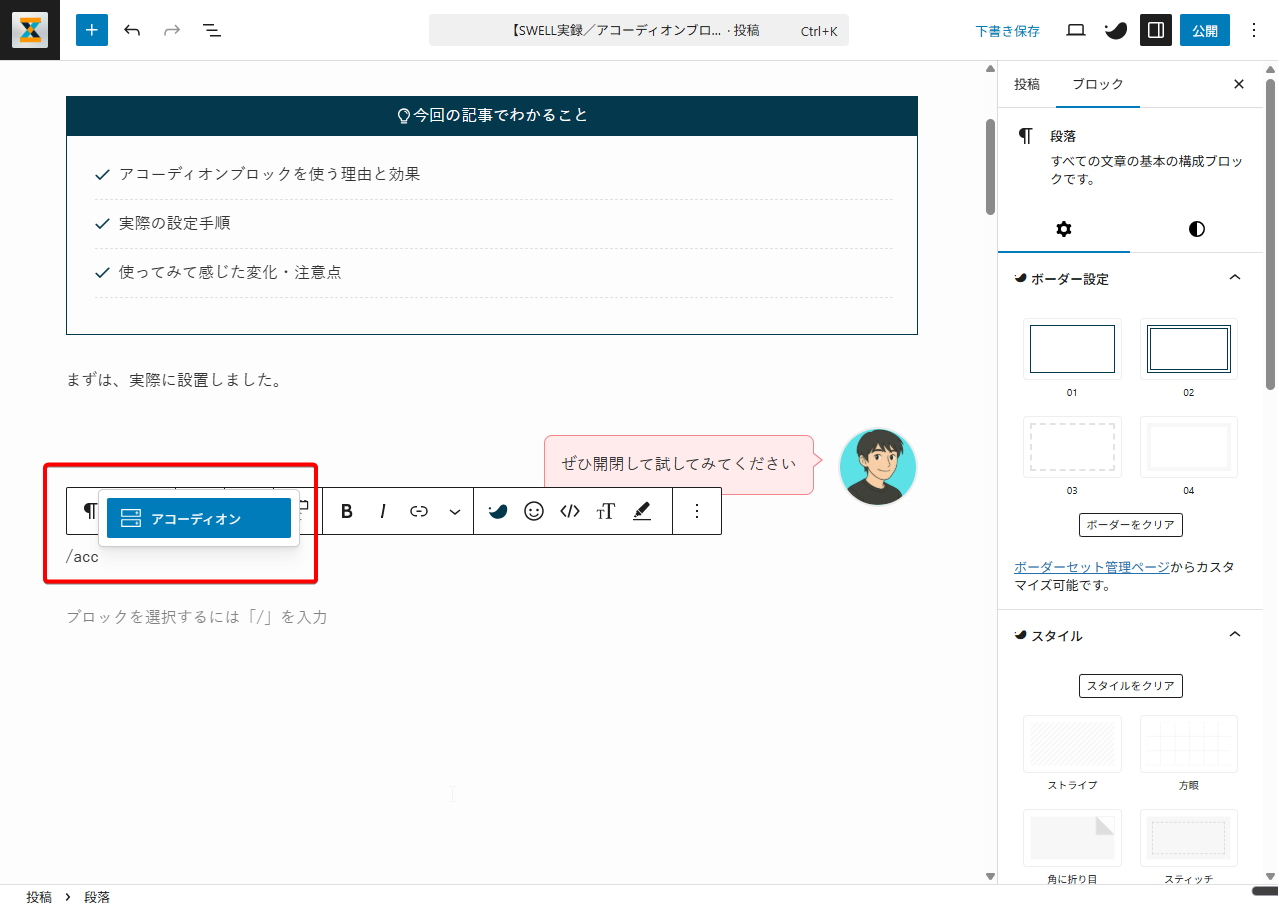The height and width of the screenshot is (909, 1278).
Task: Select the highlighter marker tool
Action: 642,511
